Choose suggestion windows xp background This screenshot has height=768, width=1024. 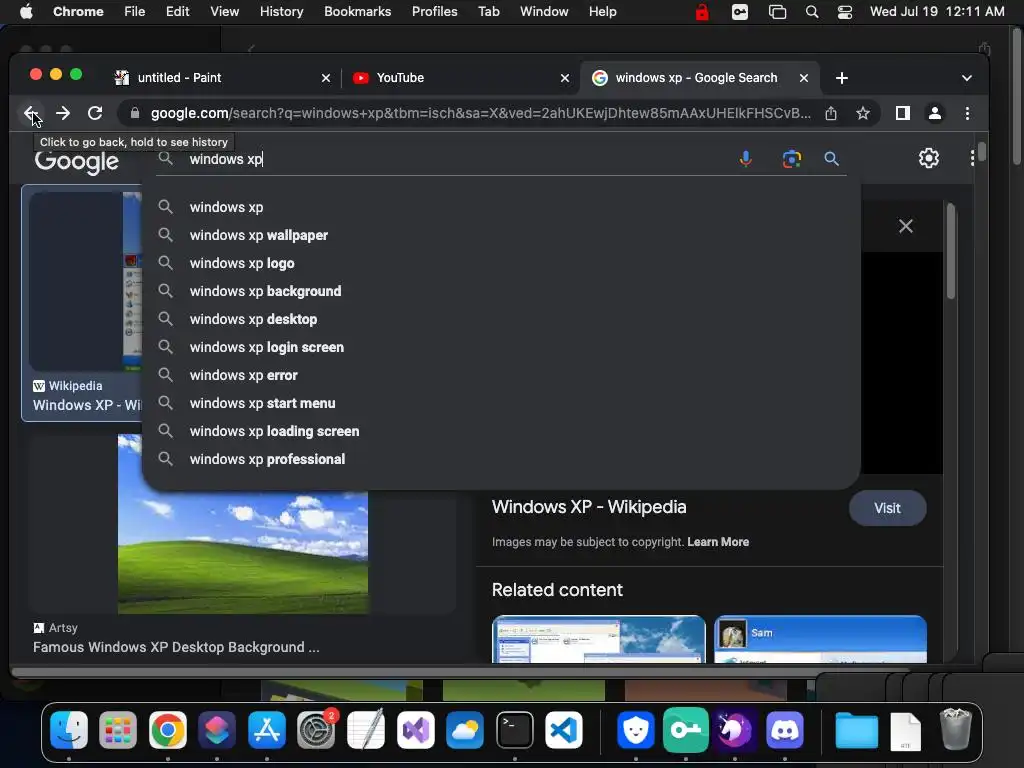tap(265, 291)
